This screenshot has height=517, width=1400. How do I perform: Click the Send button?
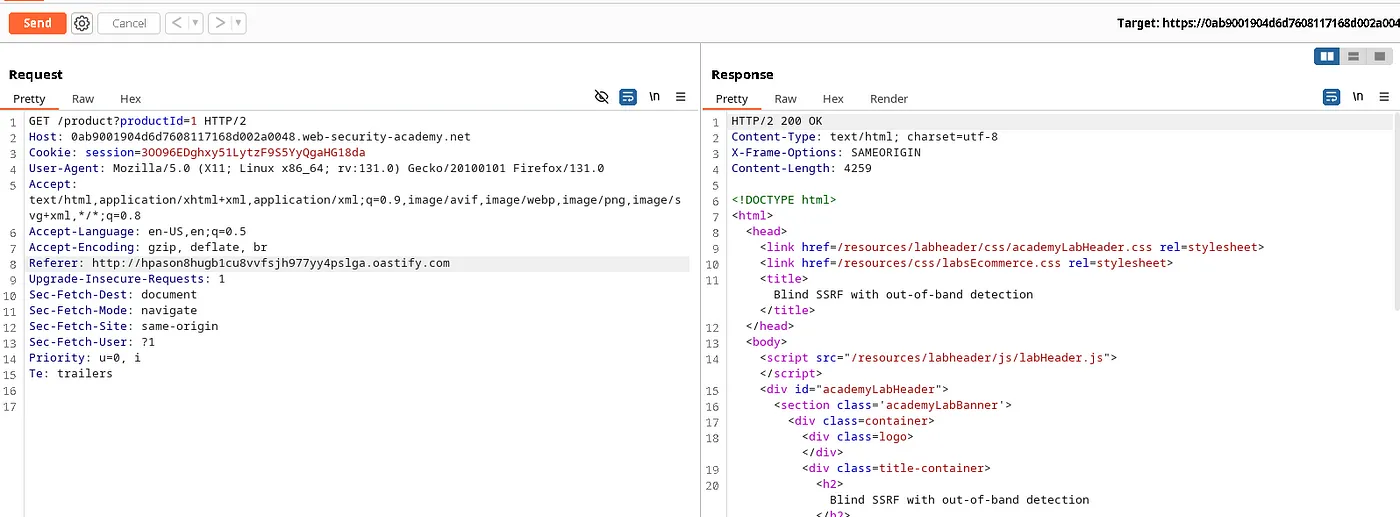coord(37,23)
